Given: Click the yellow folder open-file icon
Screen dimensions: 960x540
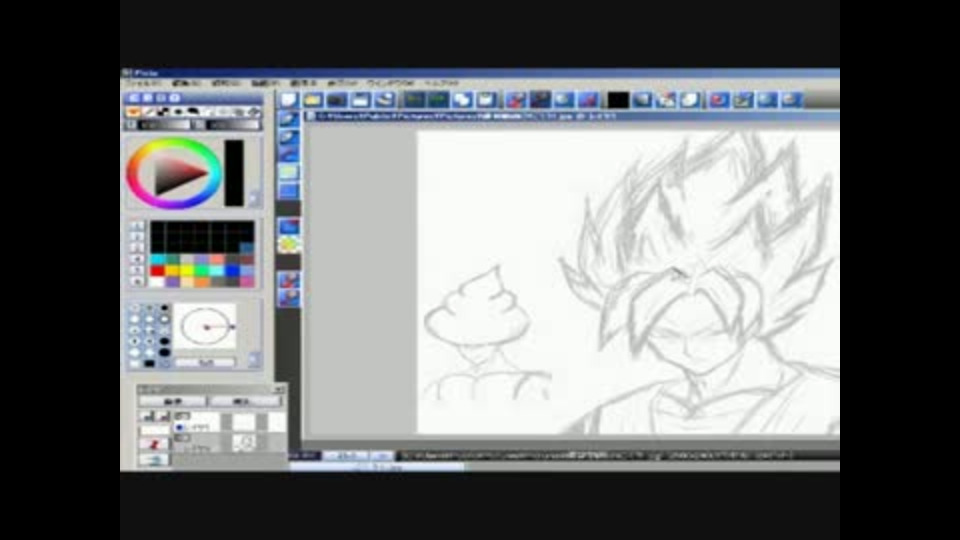Looking at the screenshot, I should tap(312, 100).
